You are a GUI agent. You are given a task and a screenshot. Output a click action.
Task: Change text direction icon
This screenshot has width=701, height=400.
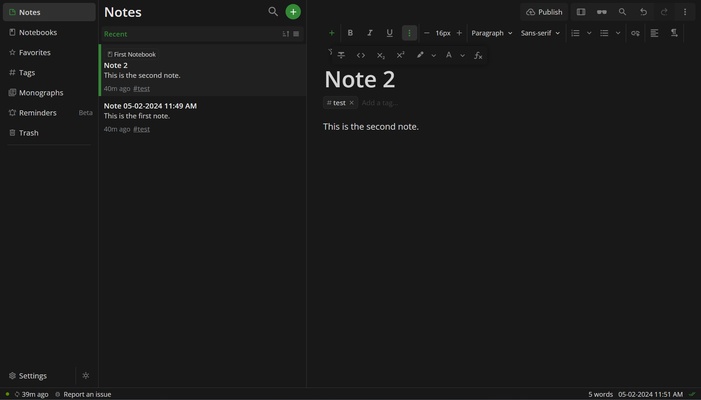(674, 33)
